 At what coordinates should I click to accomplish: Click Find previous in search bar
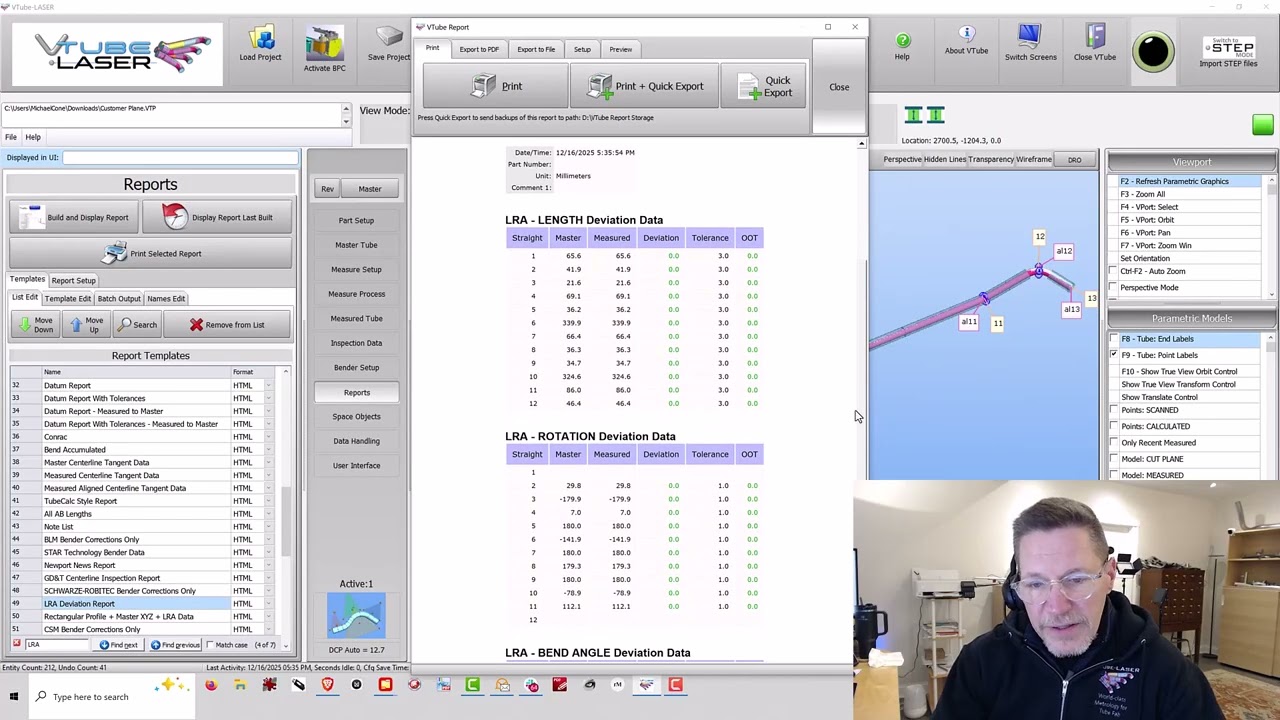coord(175,645)
